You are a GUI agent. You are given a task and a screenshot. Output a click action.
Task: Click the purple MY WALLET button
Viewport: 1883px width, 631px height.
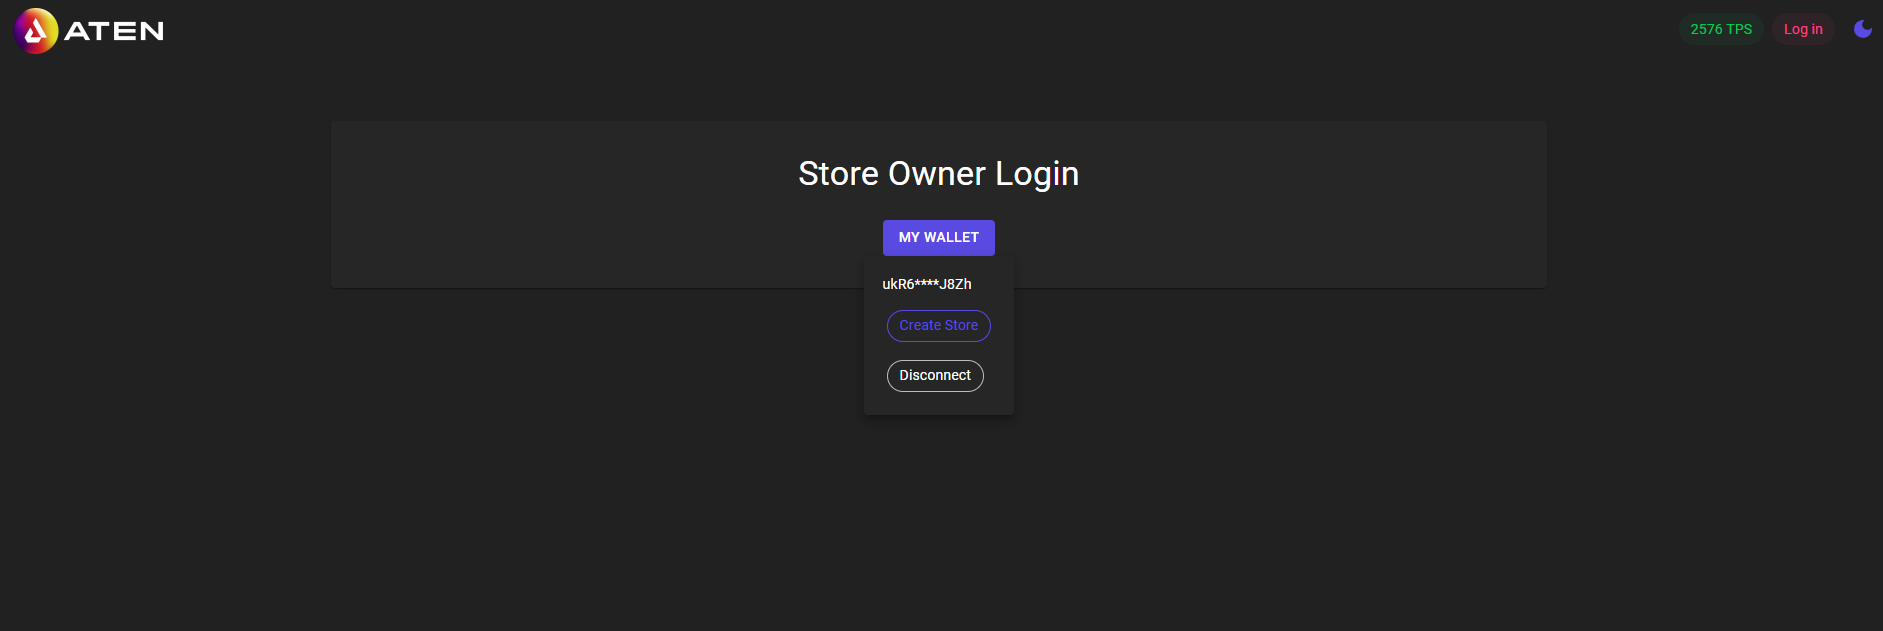(938, 238)
